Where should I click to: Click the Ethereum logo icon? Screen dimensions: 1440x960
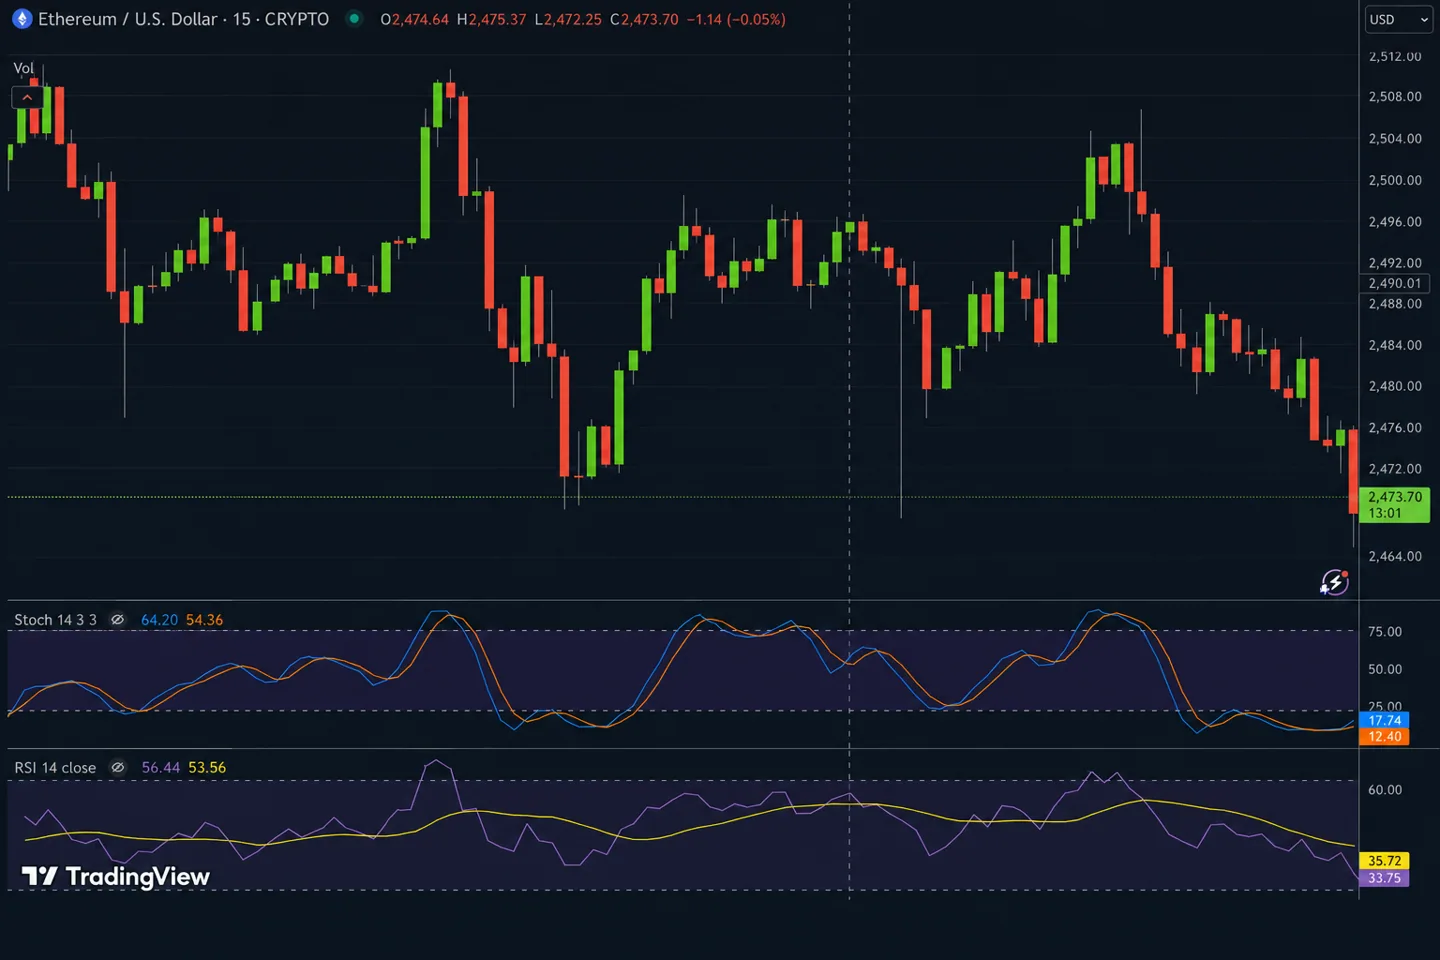(x=21, y=19)
